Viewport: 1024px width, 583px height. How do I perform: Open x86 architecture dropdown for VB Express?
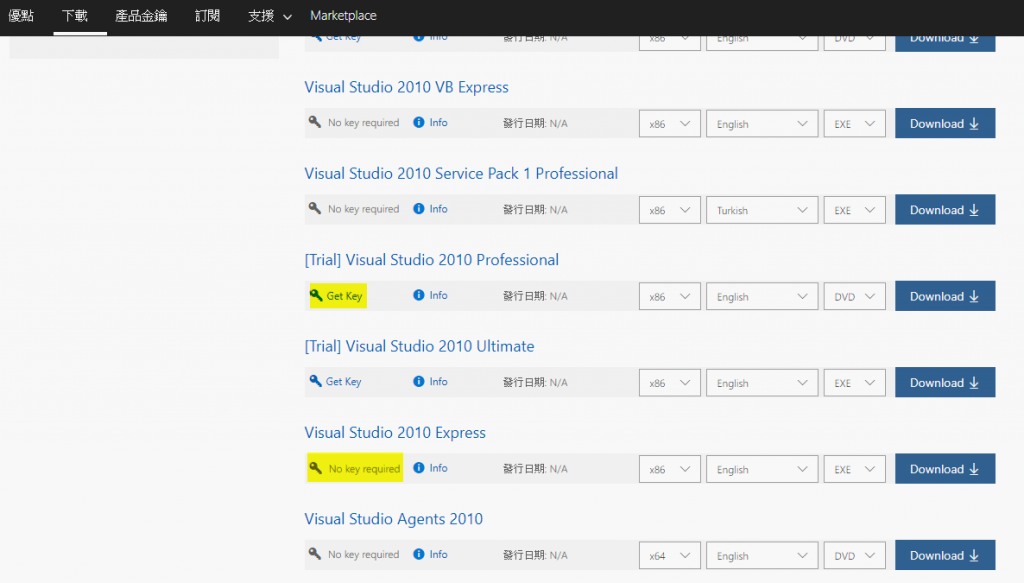(x=669, y=123)
